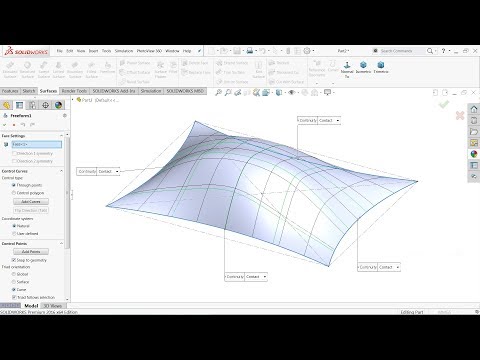Click the Face<1> selection box
The height and width of the screenshot is (360, 480).
(x=37, y=144)
